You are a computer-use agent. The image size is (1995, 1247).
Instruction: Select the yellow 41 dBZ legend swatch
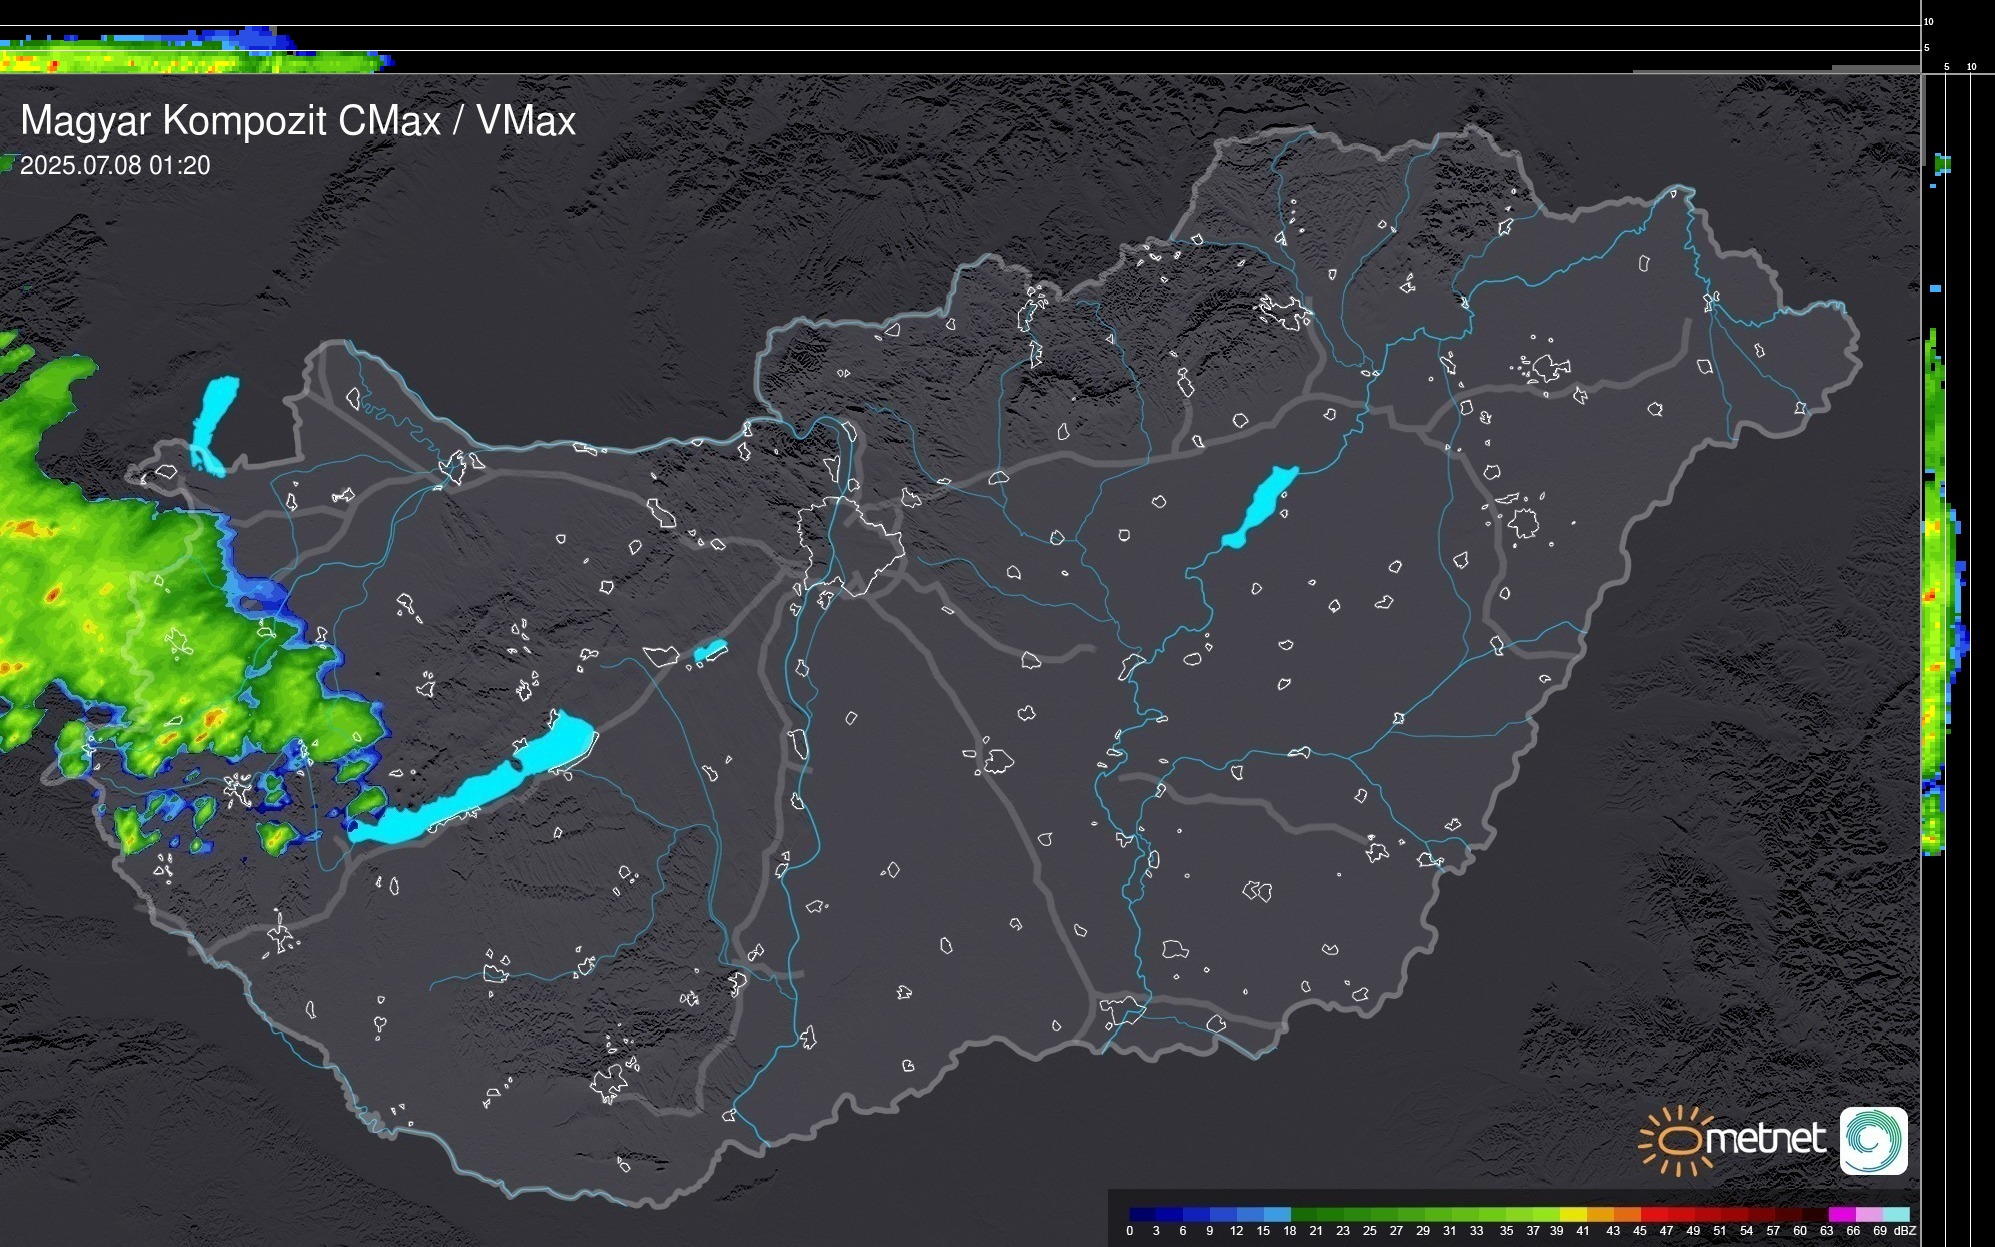1574,1214
